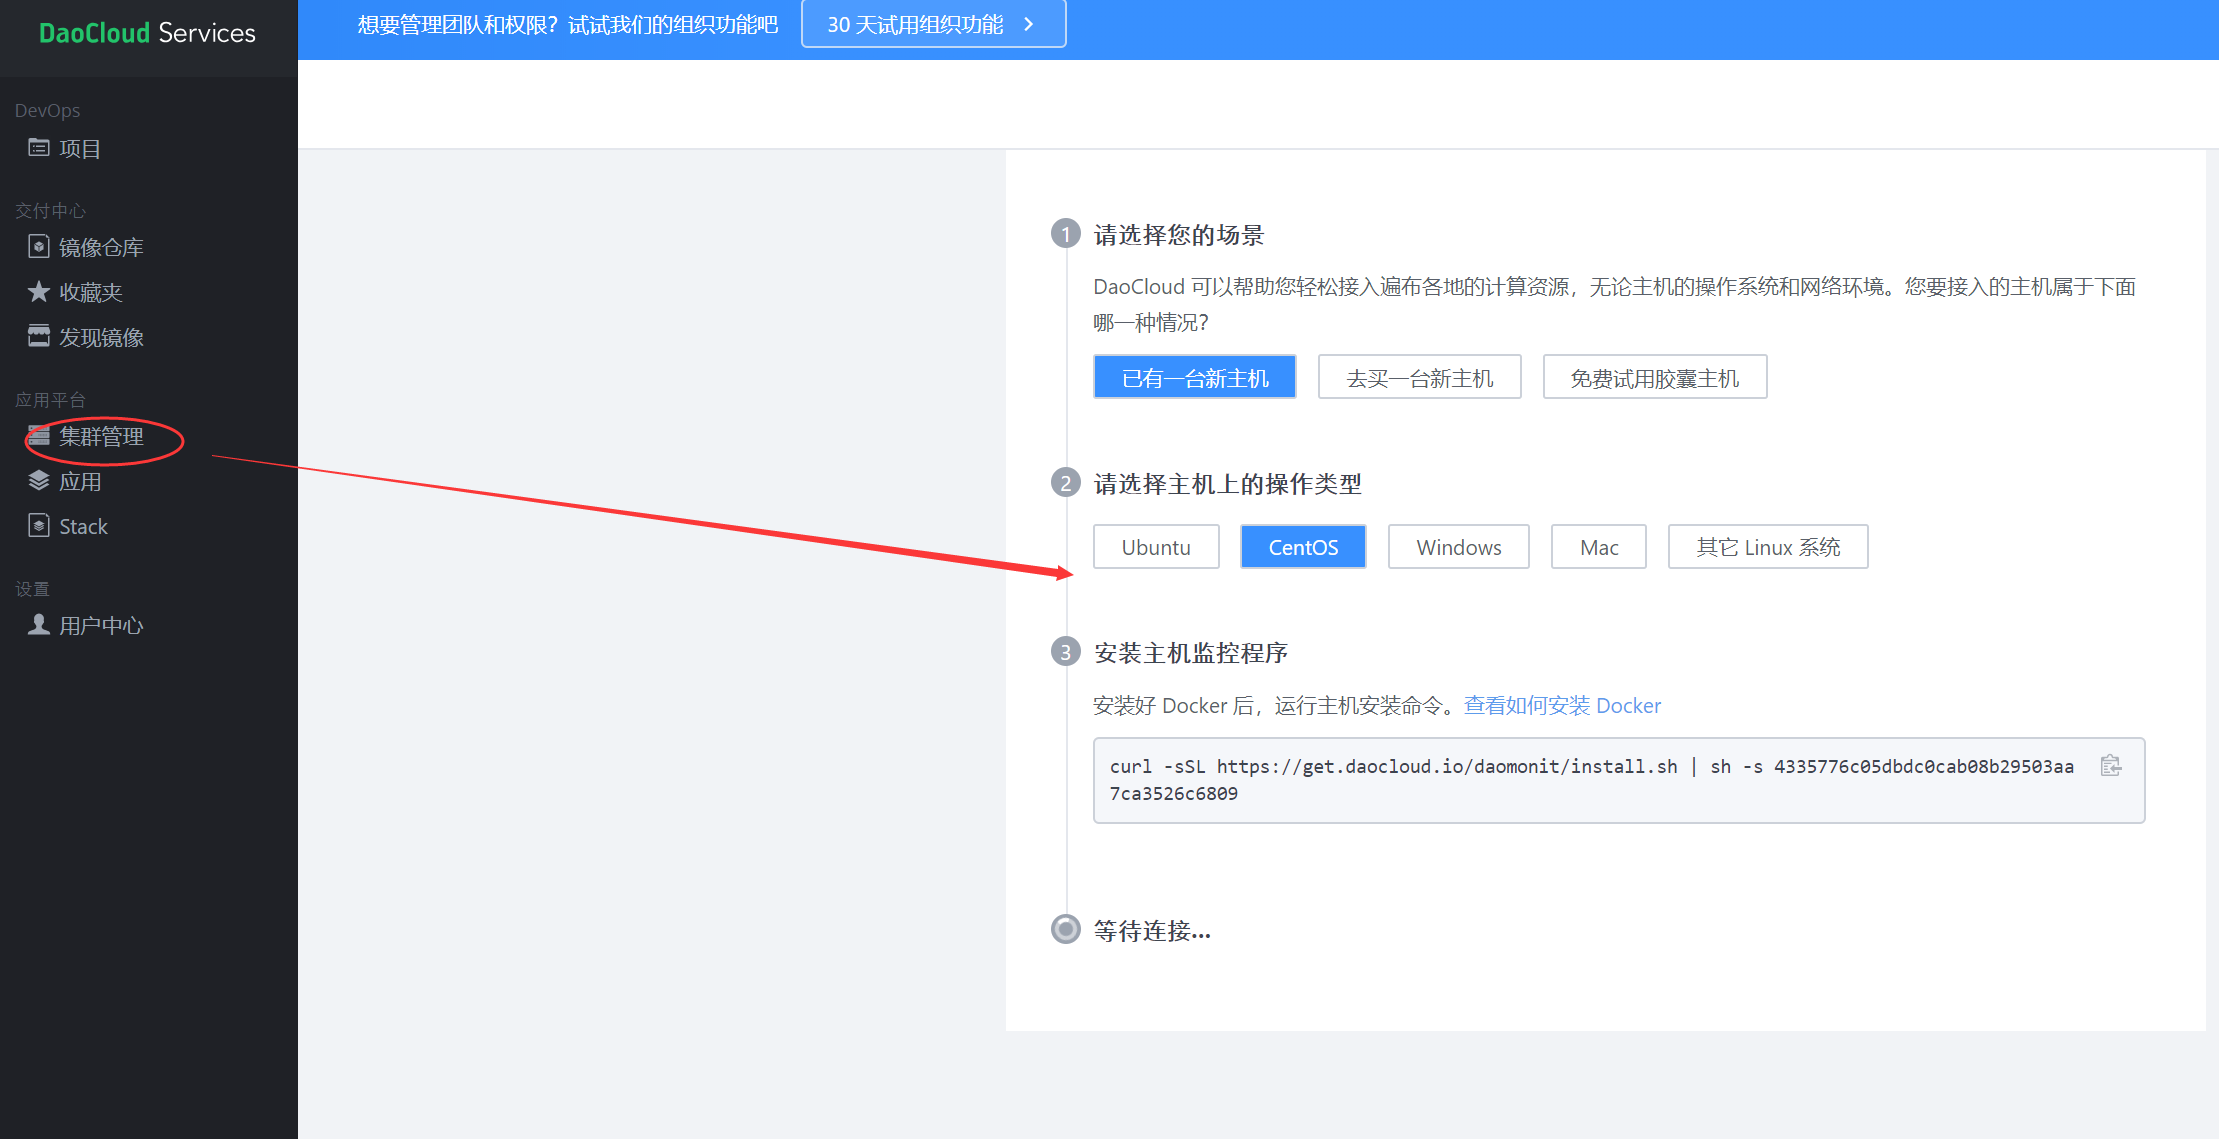Viewport: 2219px width, 1139px height.
Task: Go to 镜像仓库 in sidebar
Action: point(101,247)
